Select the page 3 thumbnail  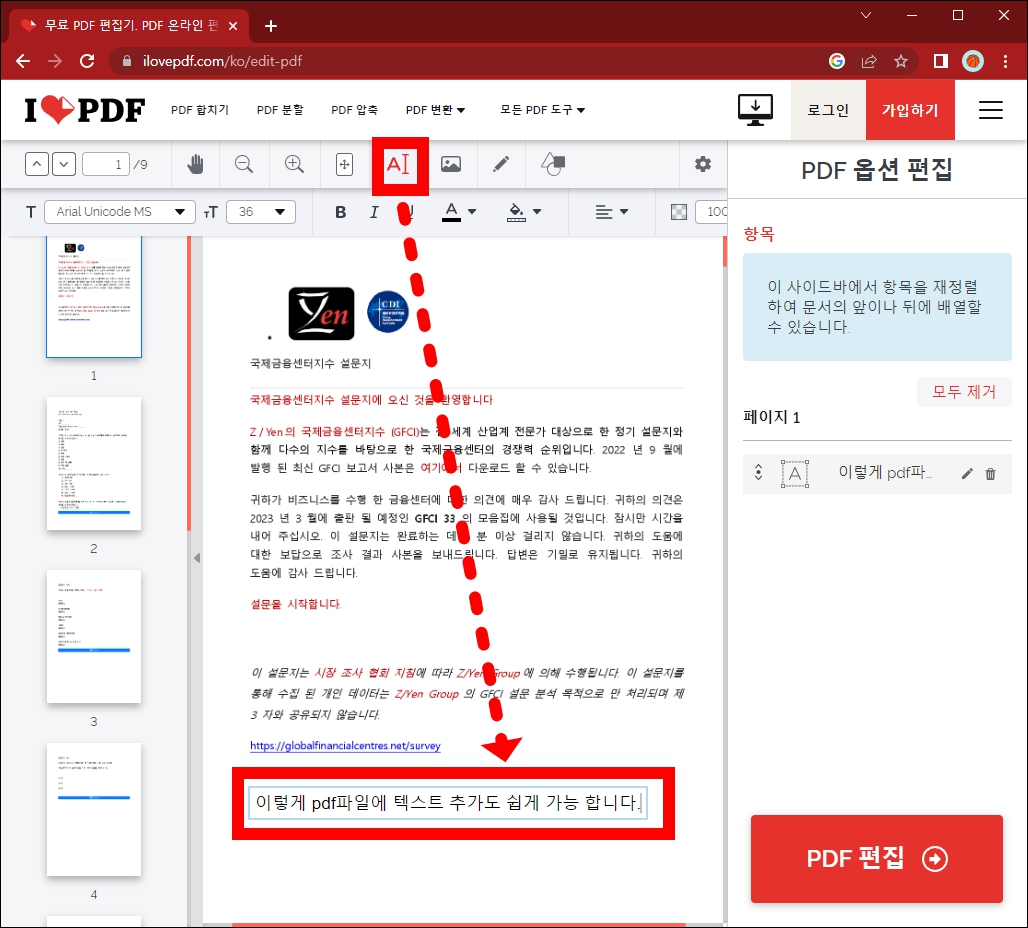coord(94,636)
